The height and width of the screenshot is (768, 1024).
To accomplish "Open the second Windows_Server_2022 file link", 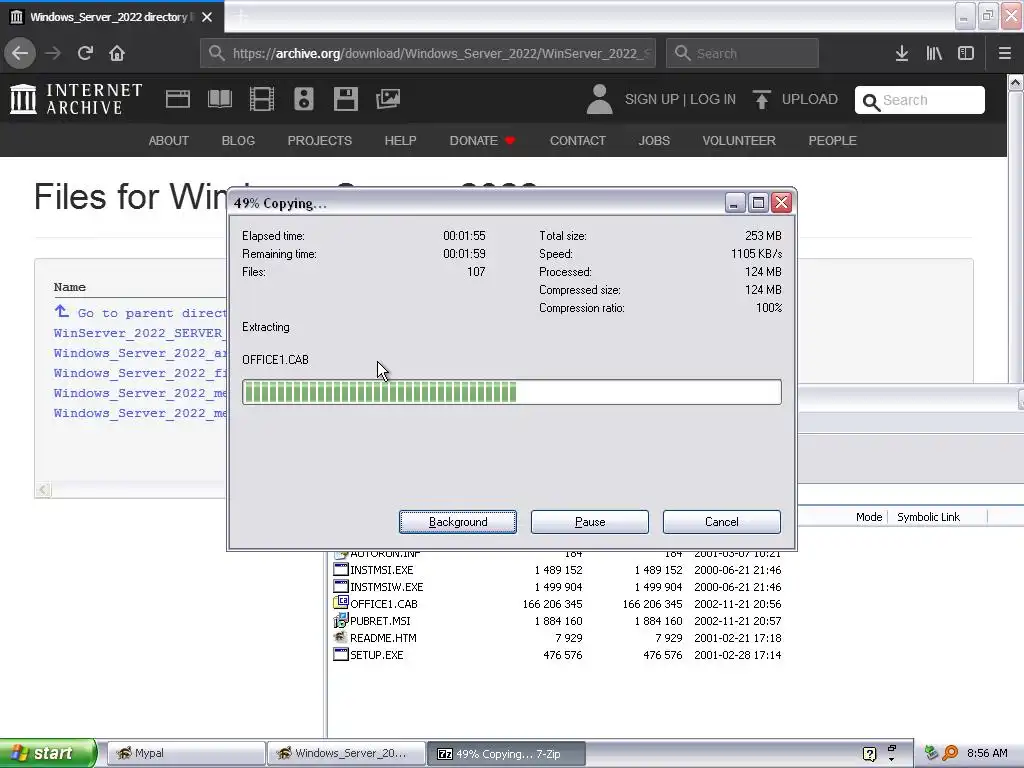I will tap(140, 373).
